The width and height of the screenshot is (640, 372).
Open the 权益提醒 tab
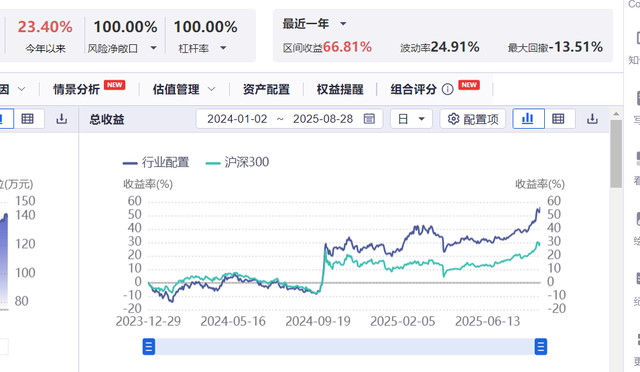[340, 89]
